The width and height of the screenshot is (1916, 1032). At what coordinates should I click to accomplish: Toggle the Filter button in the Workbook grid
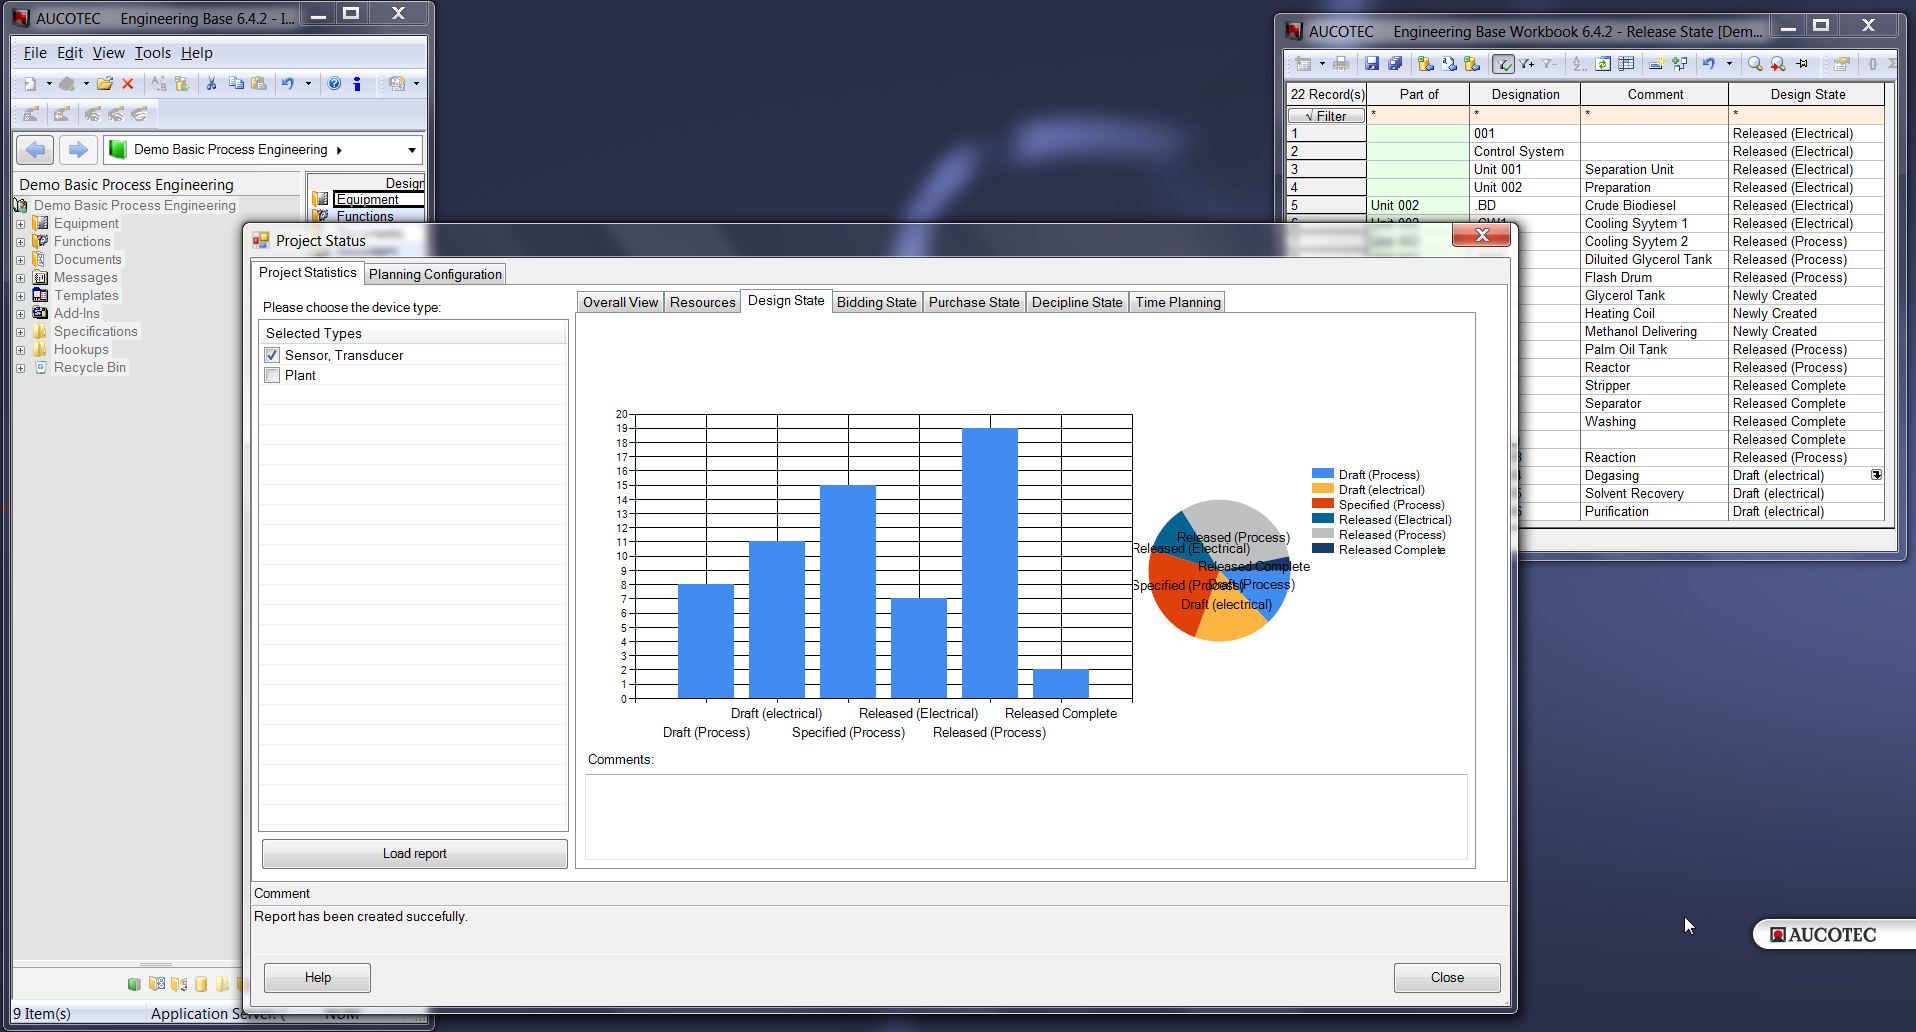tap(1326, 116)
